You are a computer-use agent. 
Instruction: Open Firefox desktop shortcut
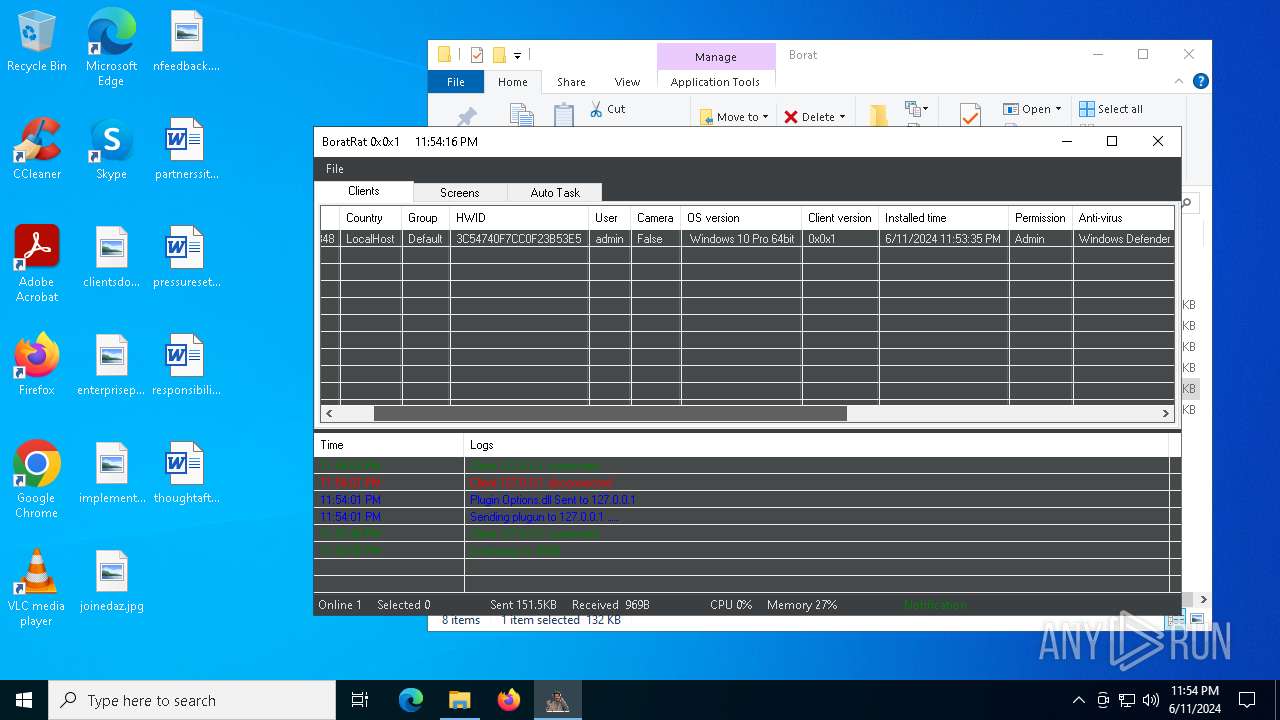pyautogui.click(x=37, y=365)
